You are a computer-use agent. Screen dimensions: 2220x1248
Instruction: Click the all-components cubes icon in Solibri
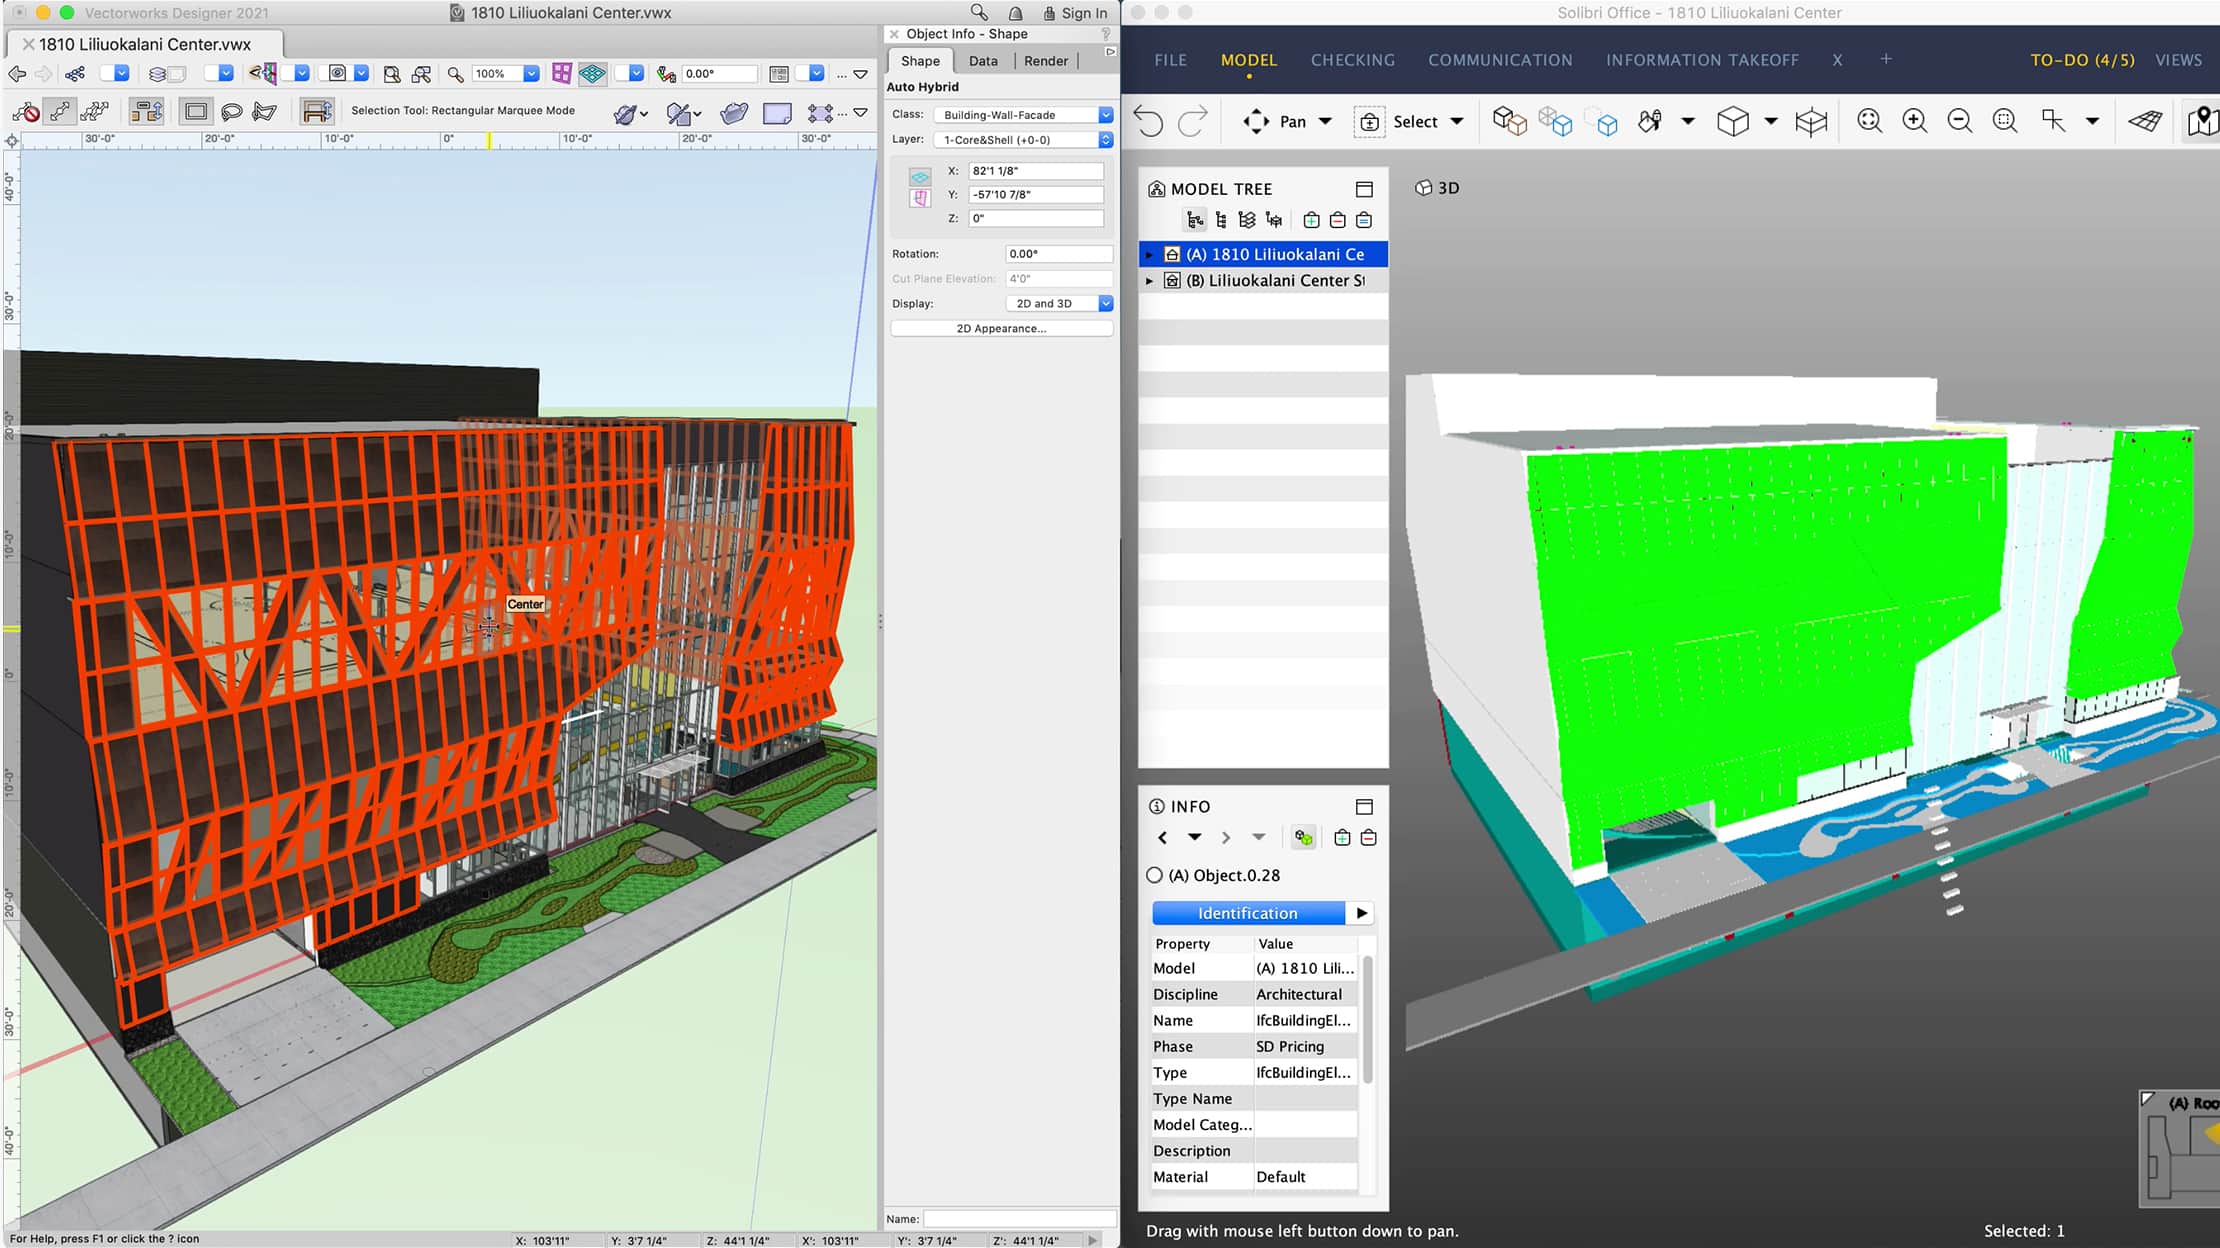coord(1509,121)
